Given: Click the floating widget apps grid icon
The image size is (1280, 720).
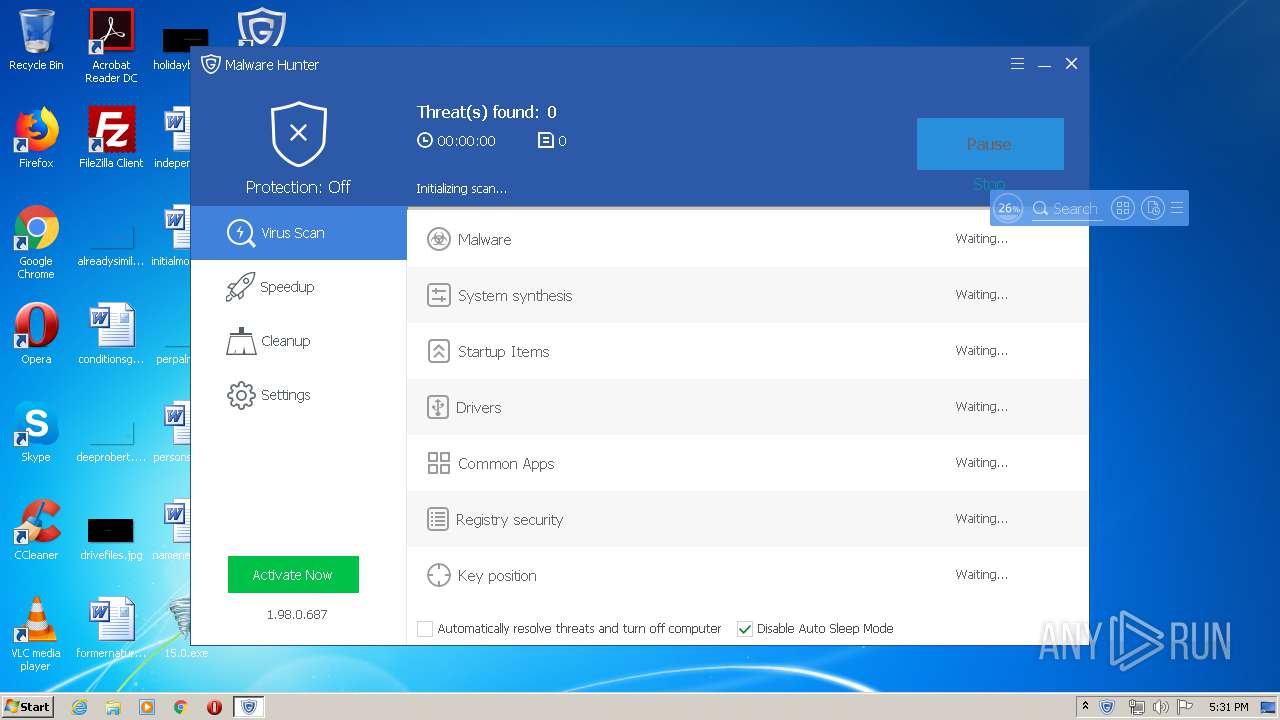Looking at the screenshot, I should pyautogui.click(x=1123, y=208).
